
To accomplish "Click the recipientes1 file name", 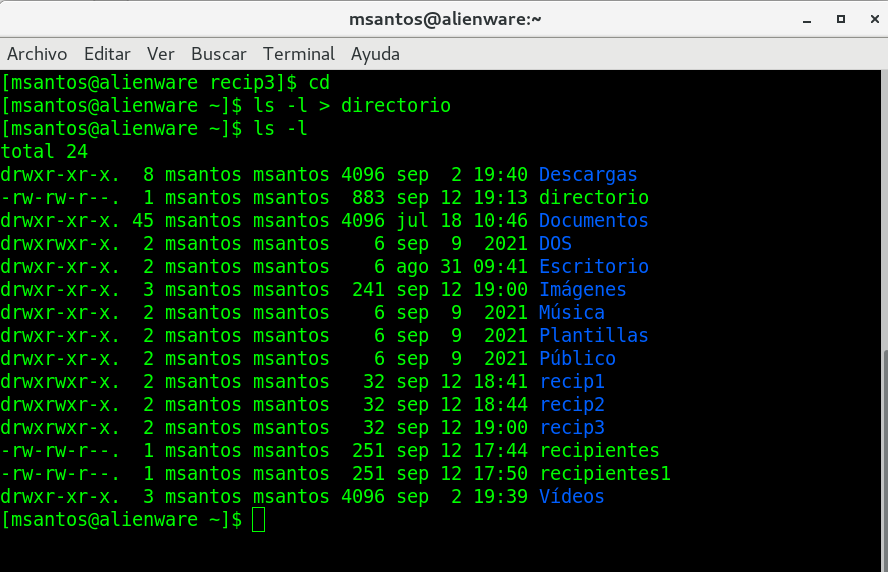I will (x=604, y=474).
